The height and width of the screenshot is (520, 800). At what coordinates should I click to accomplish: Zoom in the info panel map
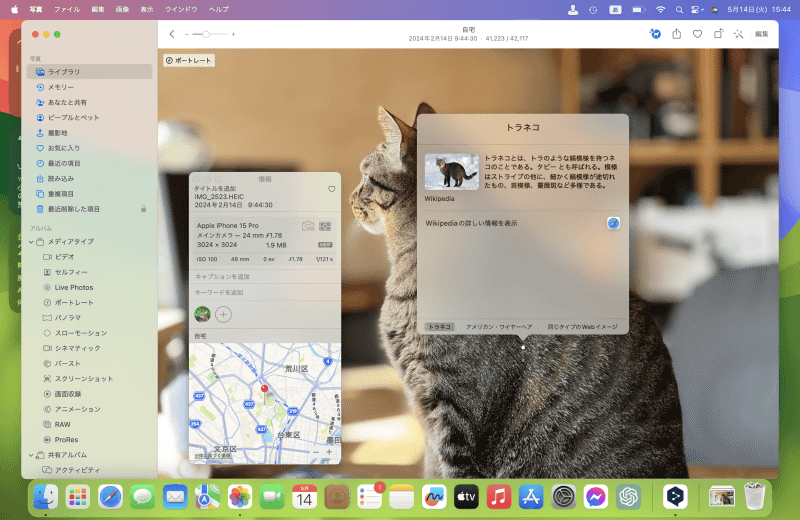[x=329, y=452]
